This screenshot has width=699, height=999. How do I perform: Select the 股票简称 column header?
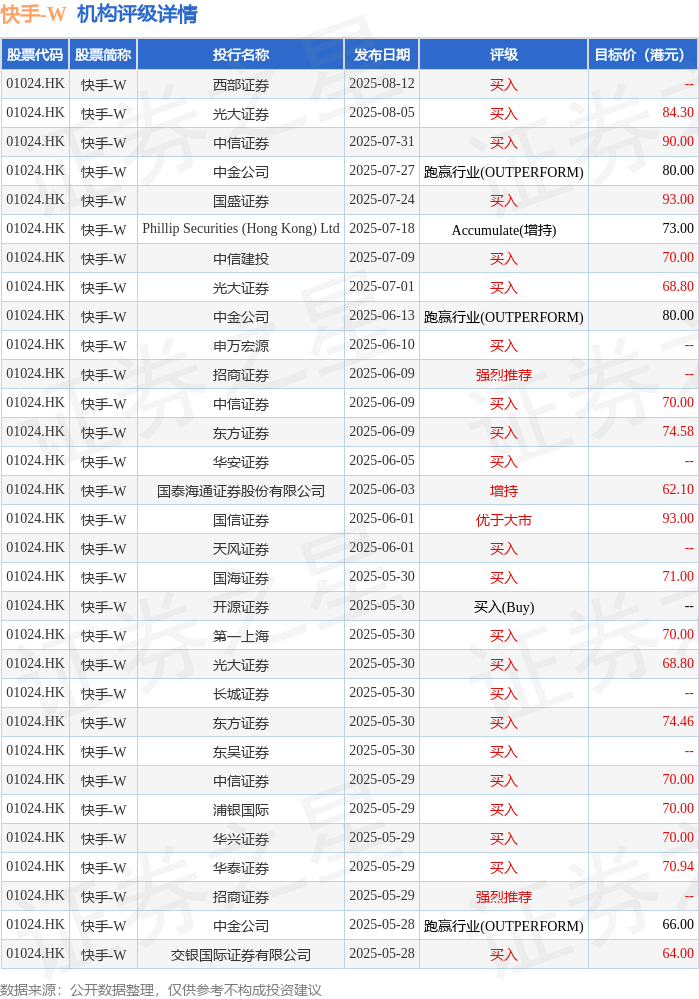point(103,55)
